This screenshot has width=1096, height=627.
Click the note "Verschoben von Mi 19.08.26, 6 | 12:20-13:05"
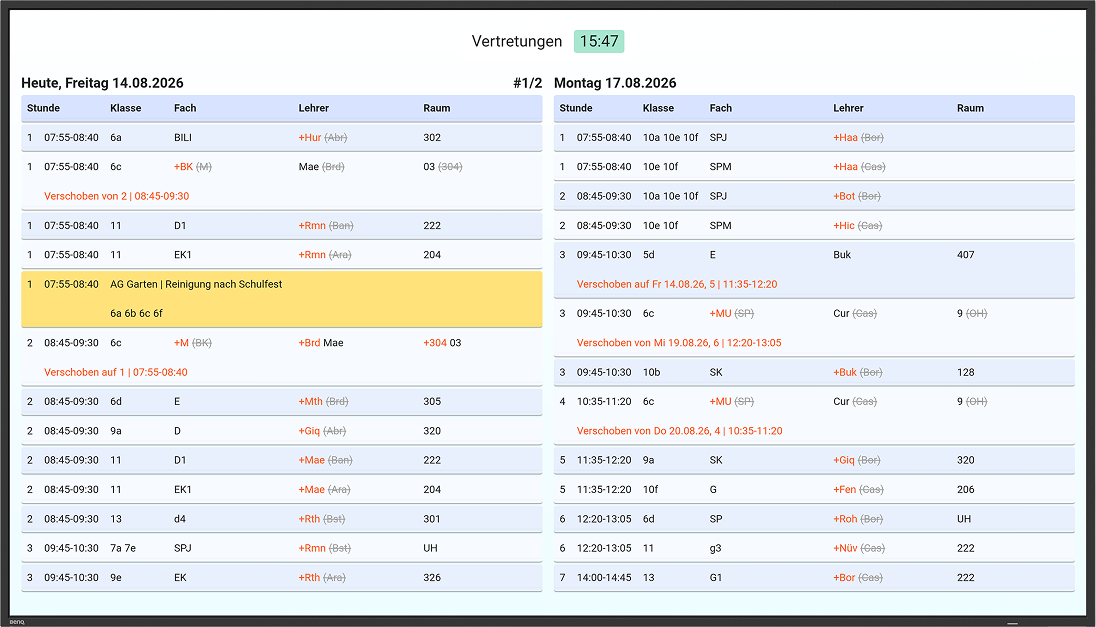point(679,343)
